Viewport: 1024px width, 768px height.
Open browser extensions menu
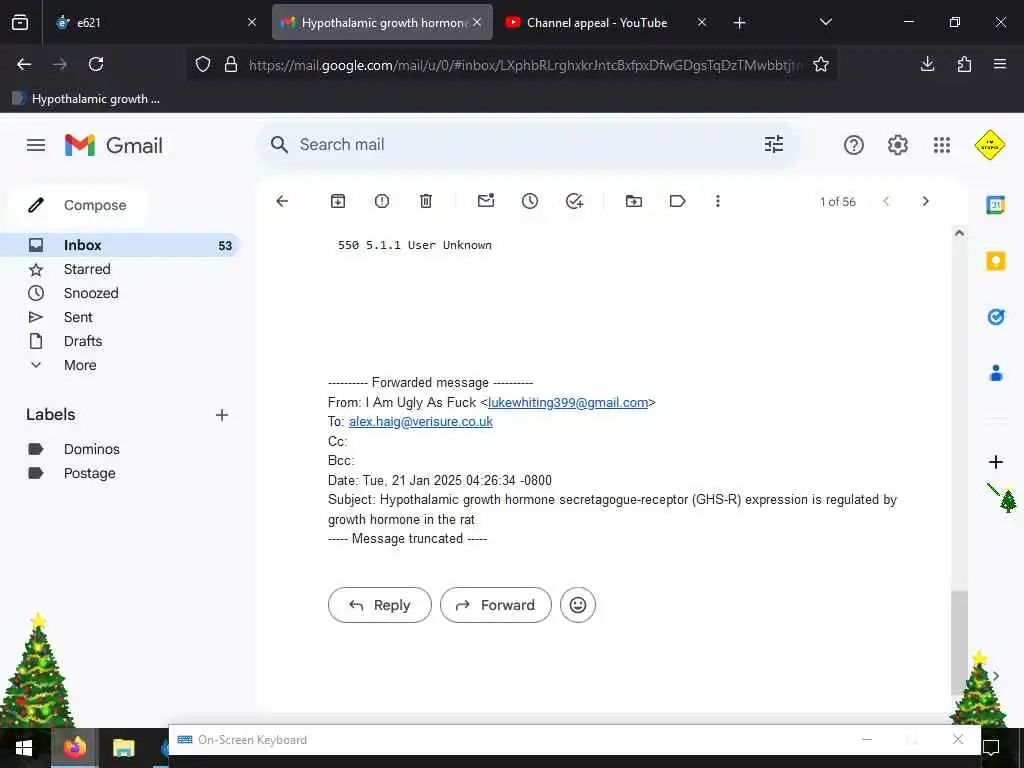pyautogui.click(x=964, y=64)
